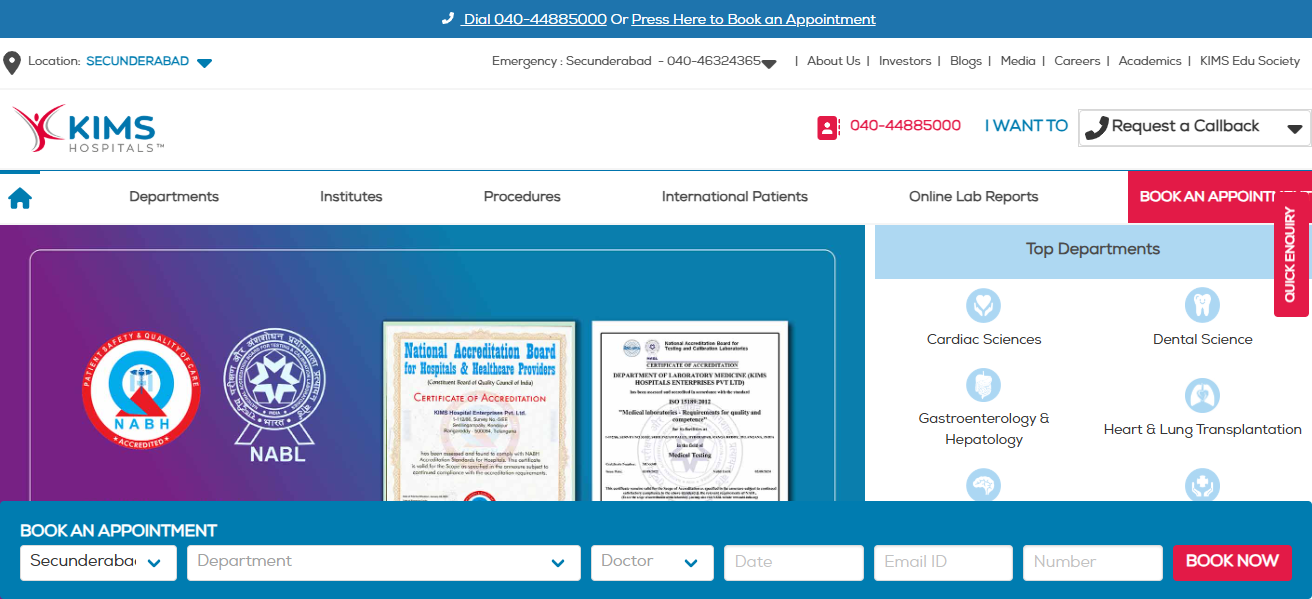Click the red 040-44885000 phone number
The image size is (1312, 599).
point(905,126)
